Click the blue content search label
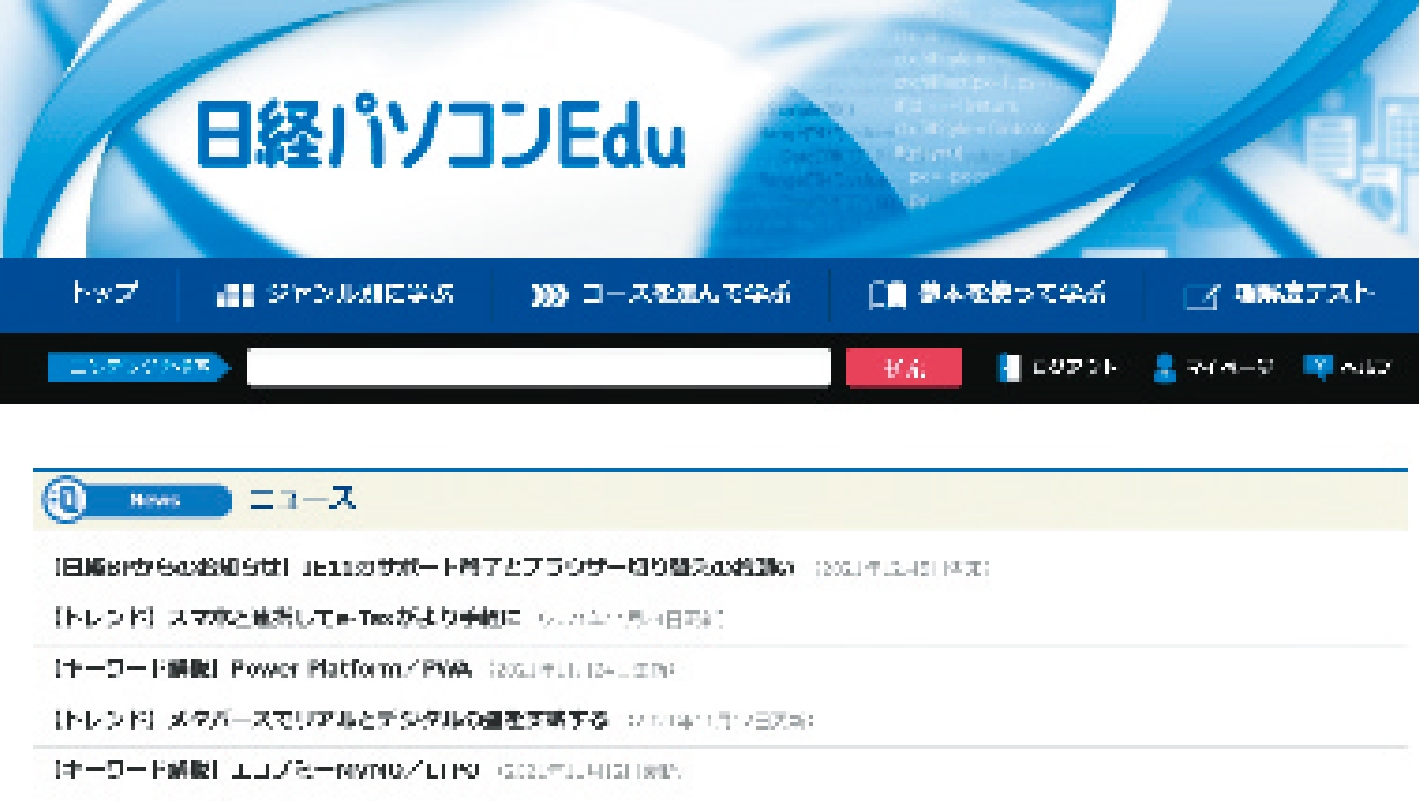 [137, 367]
